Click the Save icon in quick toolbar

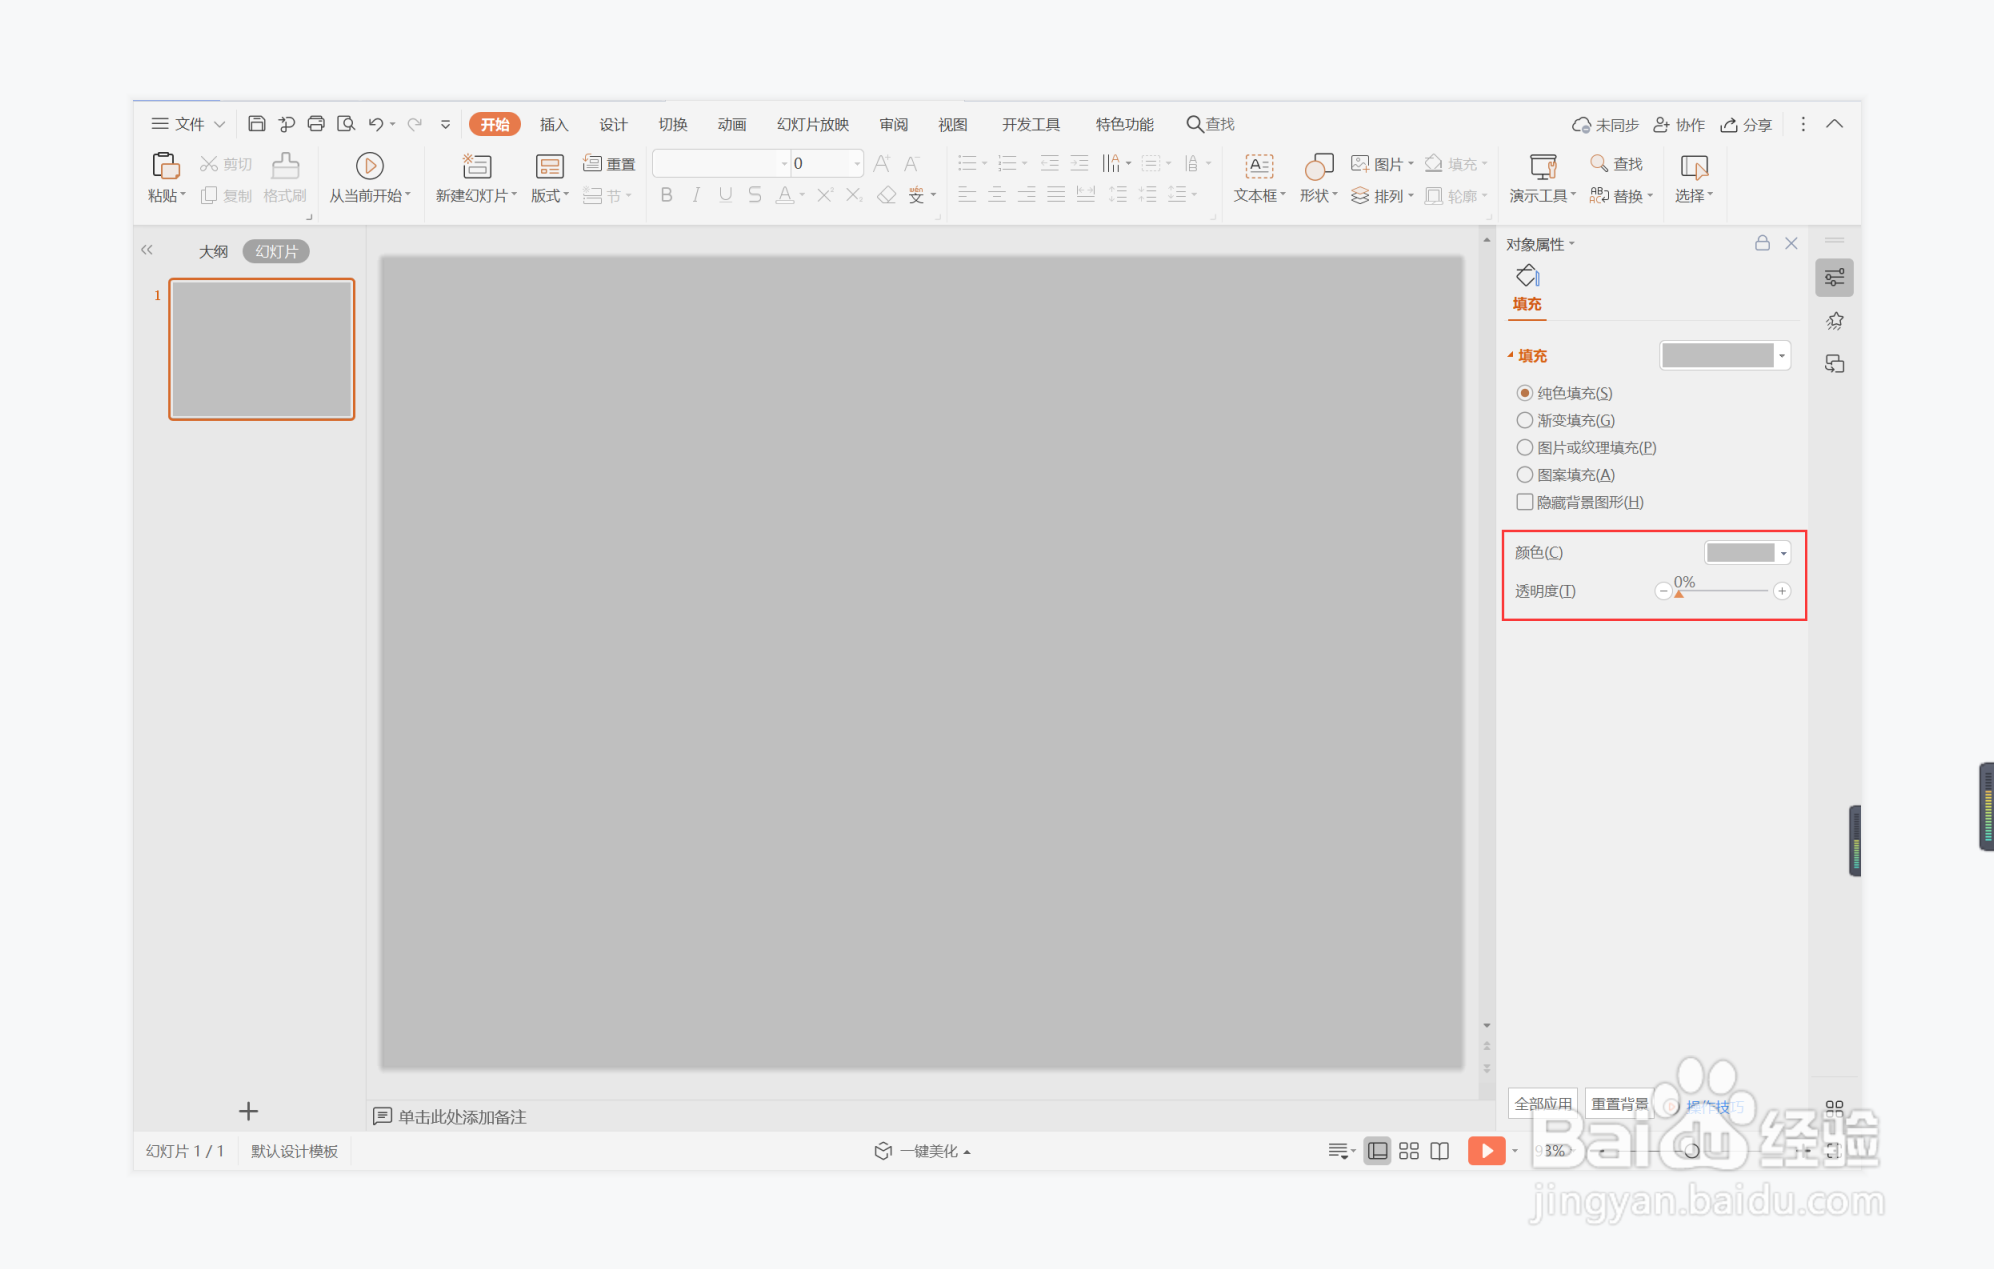pos(256,124)
